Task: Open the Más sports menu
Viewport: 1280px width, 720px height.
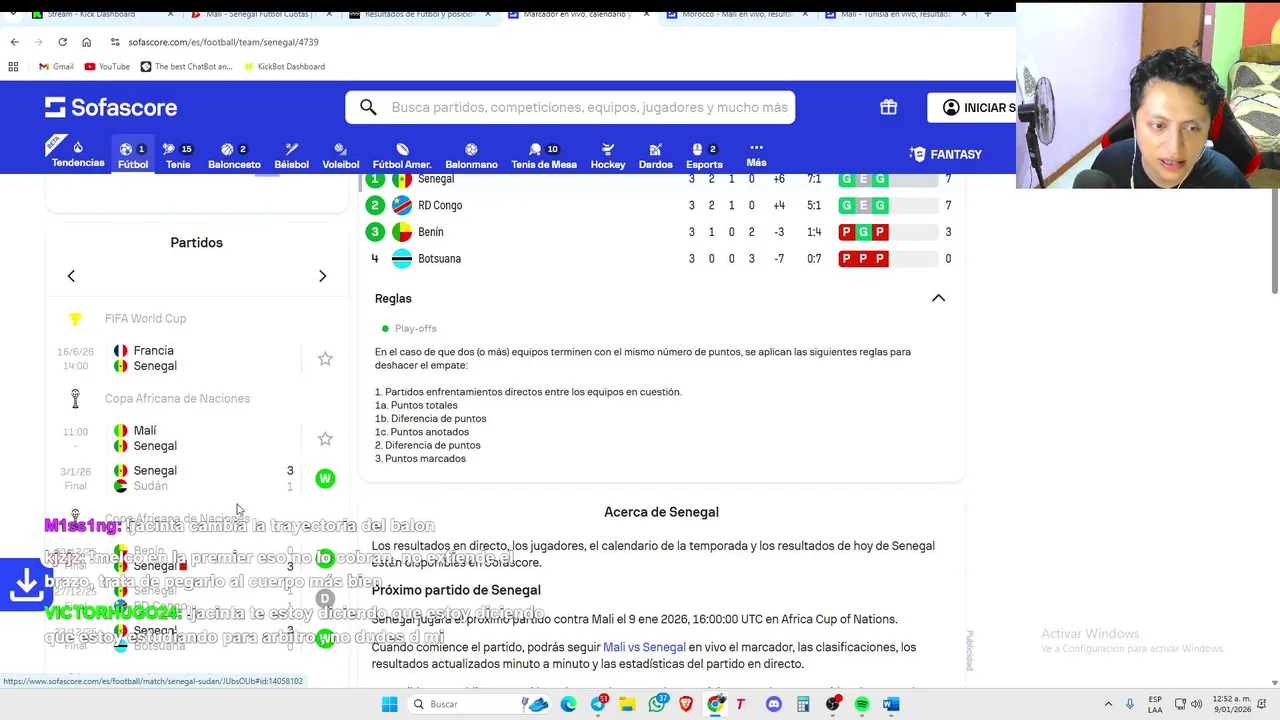Action: (756, 154)
